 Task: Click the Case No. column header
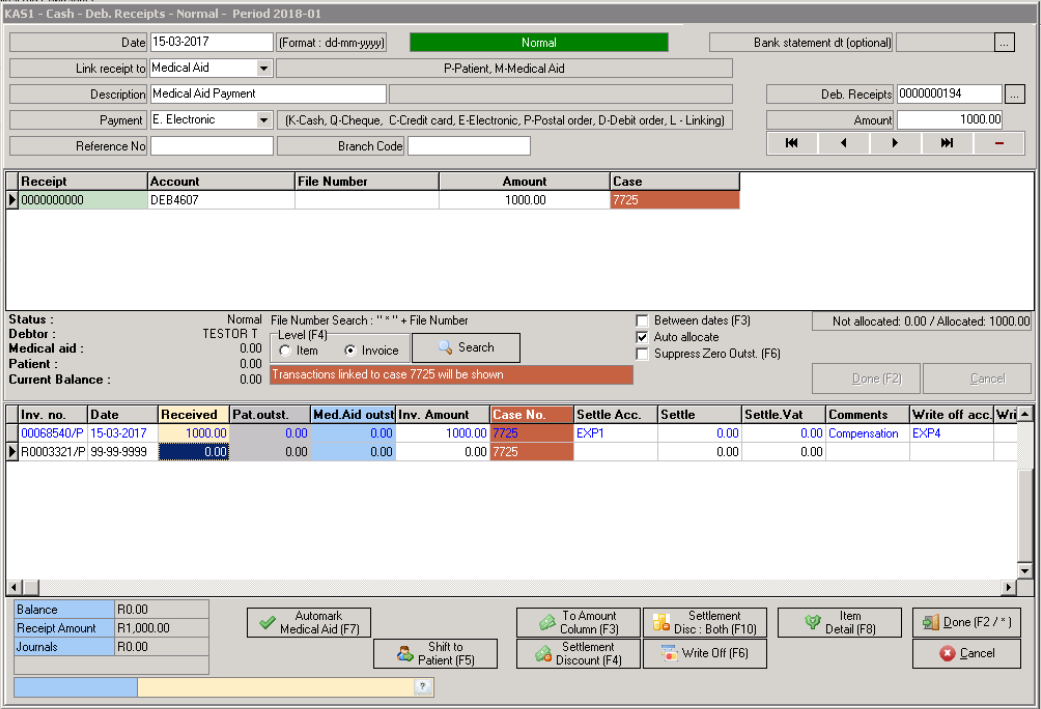tap(531, 415)
